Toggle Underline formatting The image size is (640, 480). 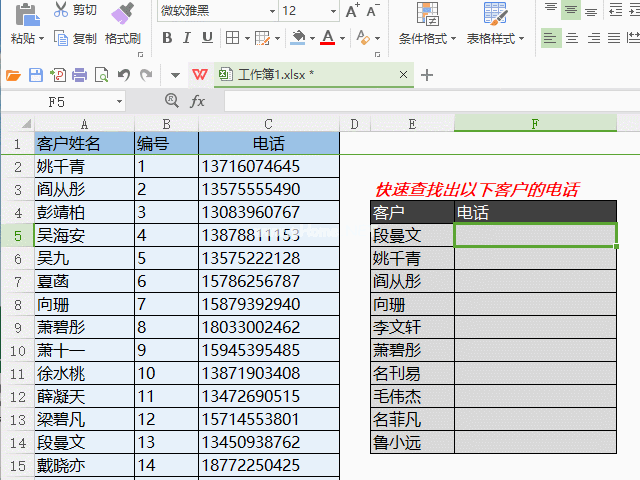(207, 38)
